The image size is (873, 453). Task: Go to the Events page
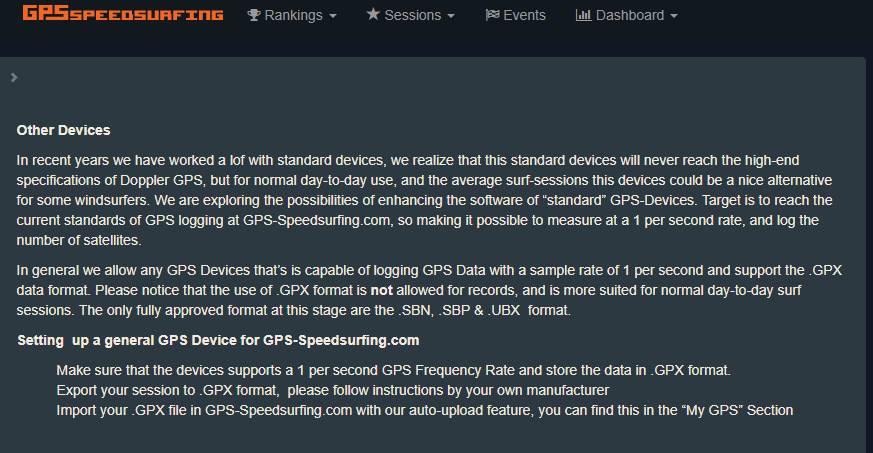click(524, 15)
